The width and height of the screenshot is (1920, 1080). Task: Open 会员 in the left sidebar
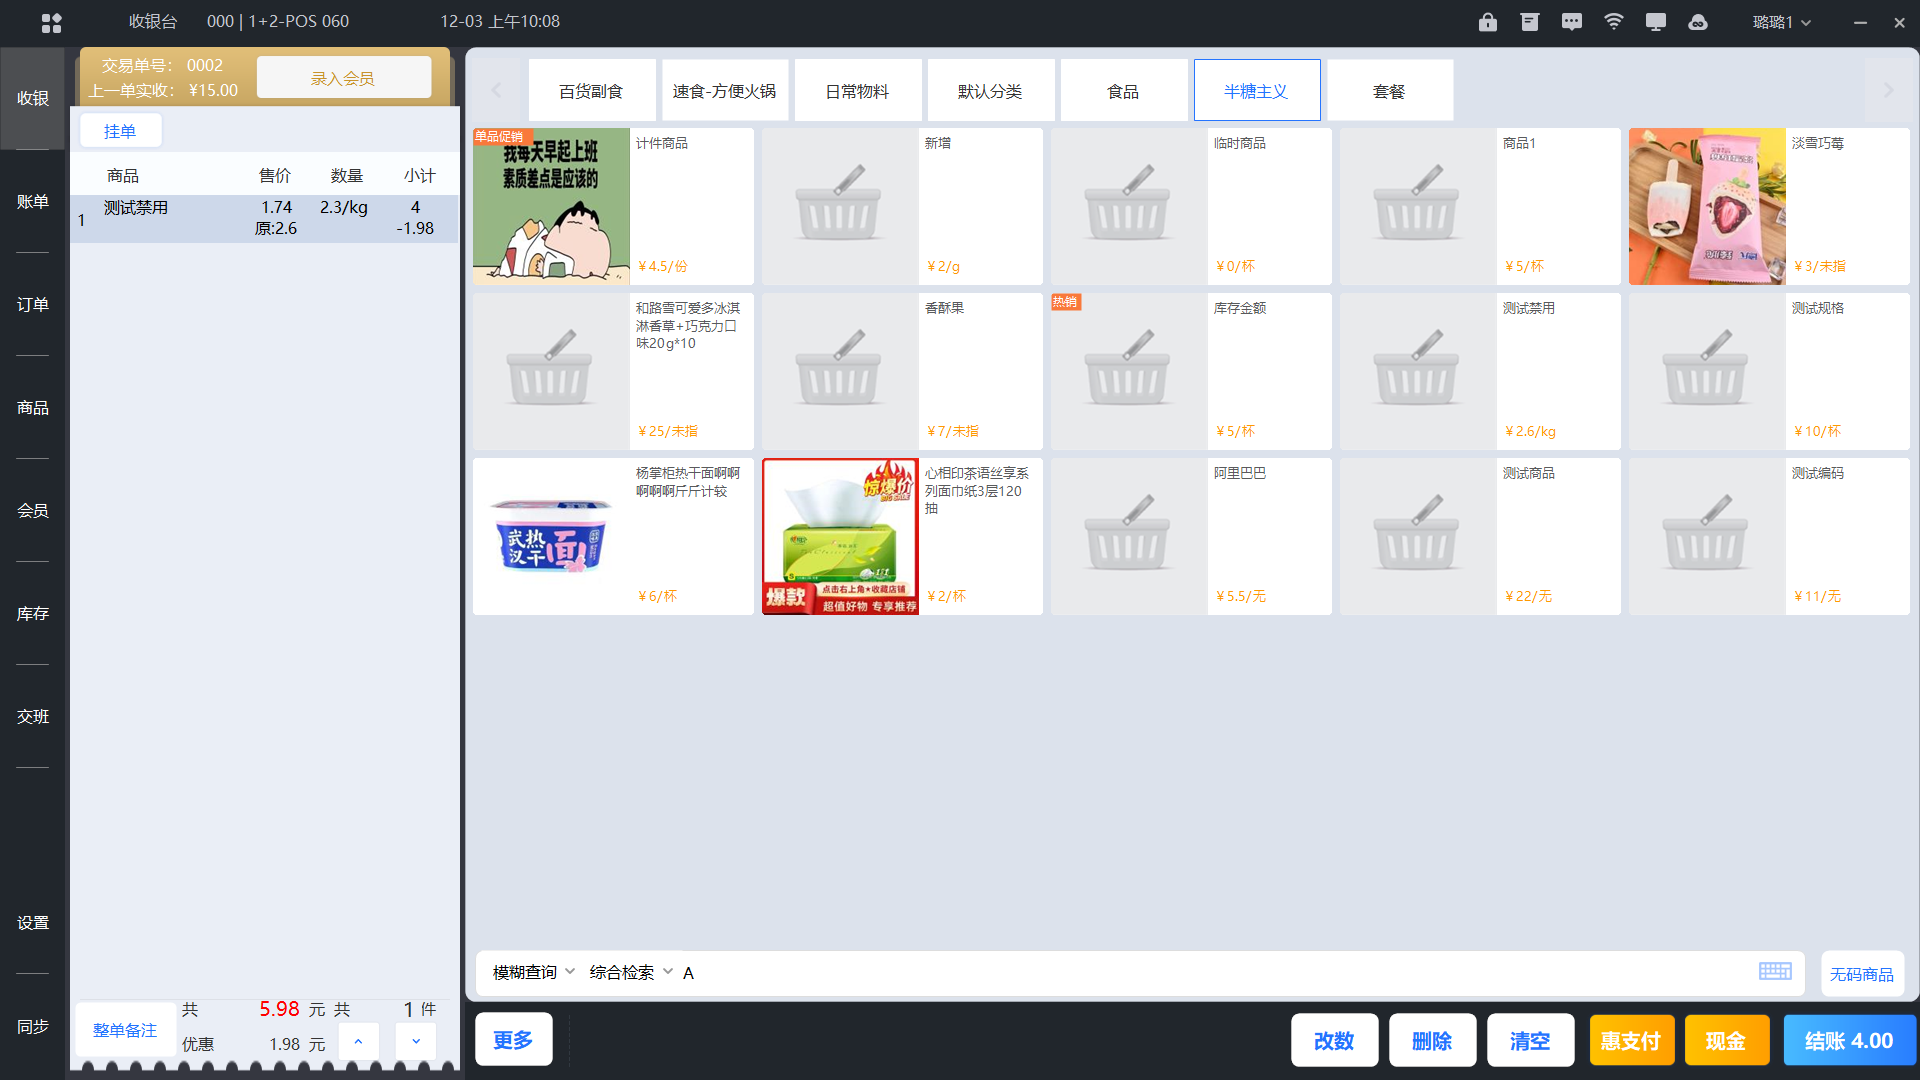click(x=32, y=510)
